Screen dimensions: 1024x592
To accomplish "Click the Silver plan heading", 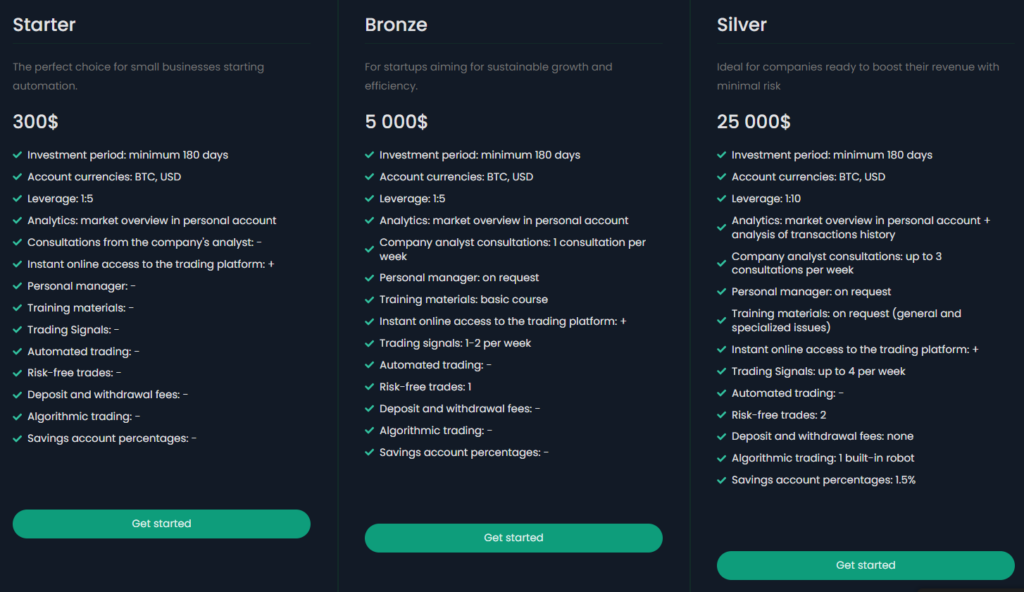I will click(741, 24).
